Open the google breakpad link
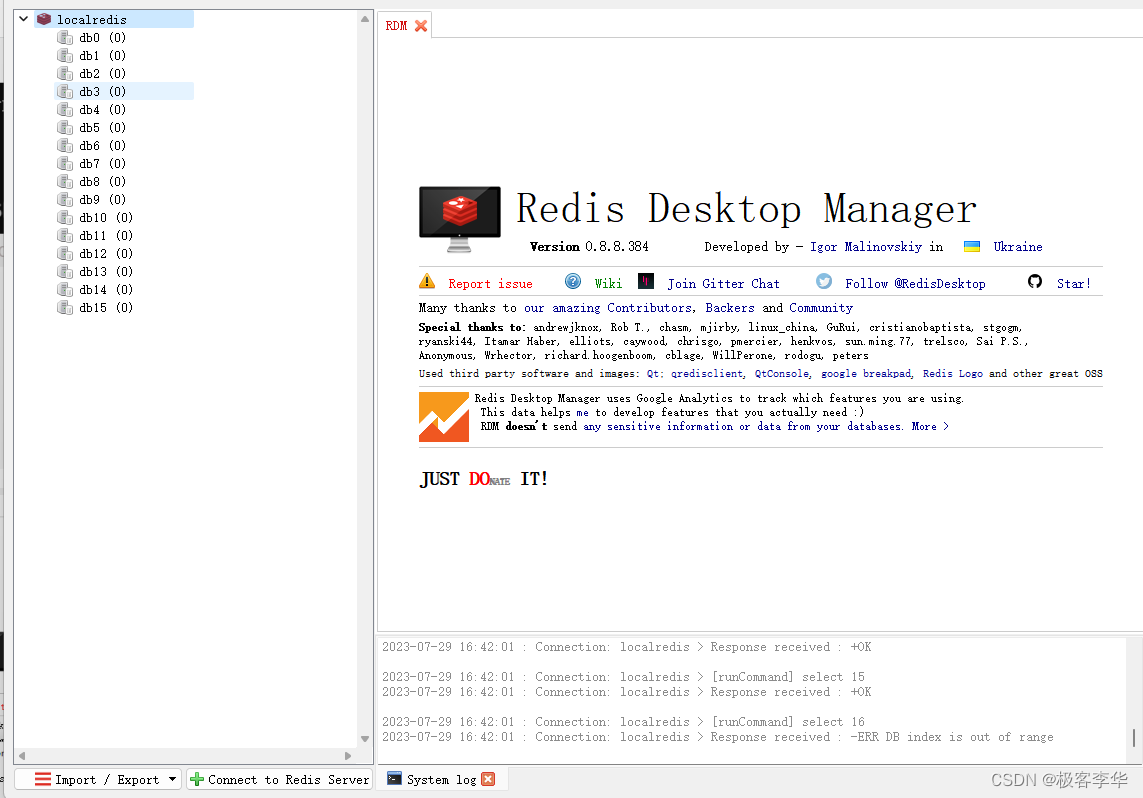The height and width of the screenshot is (798, 1143). [x=866, y=373]
